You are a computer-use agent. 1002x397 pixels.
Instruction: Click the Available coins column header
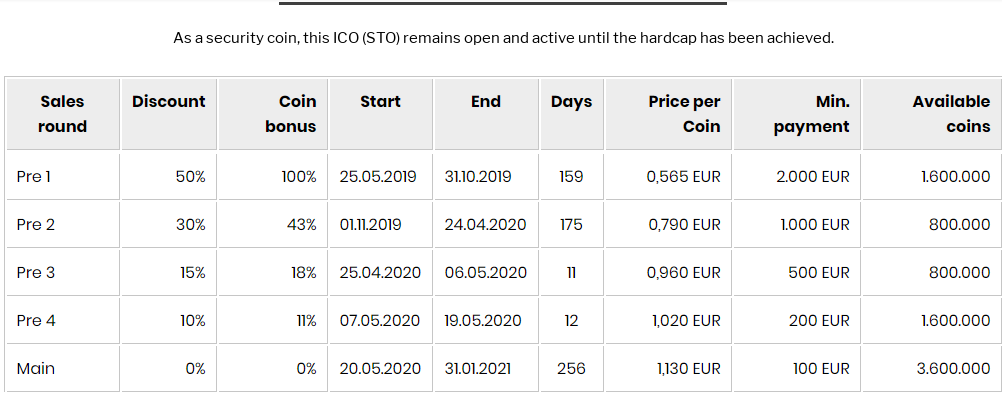coord(932,114)
